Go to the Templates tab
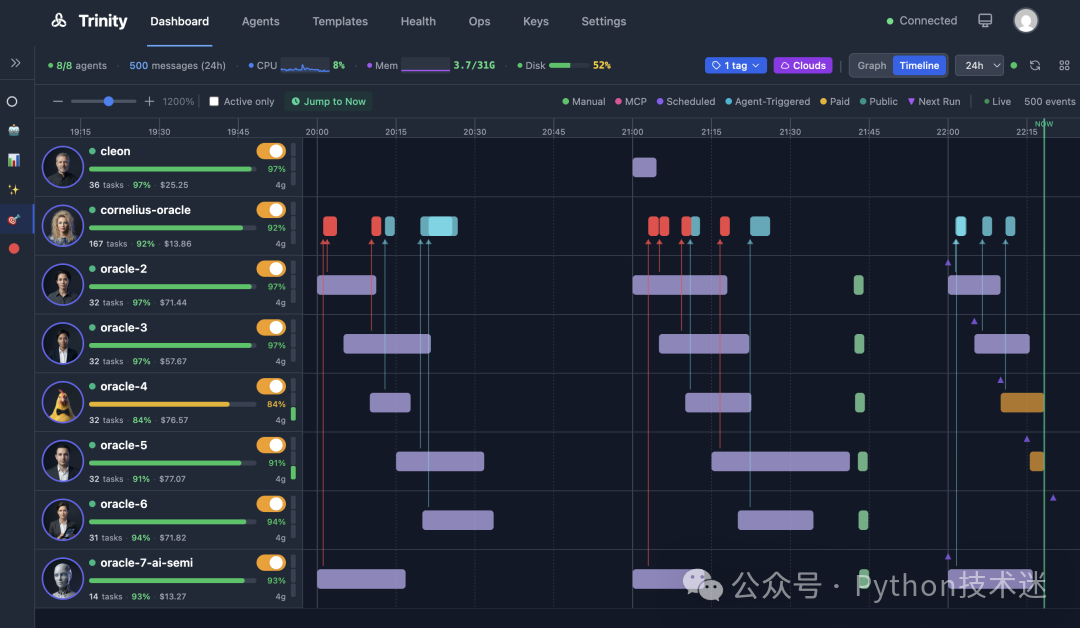This screenshot has height=628, width=1080. [340, 21]
